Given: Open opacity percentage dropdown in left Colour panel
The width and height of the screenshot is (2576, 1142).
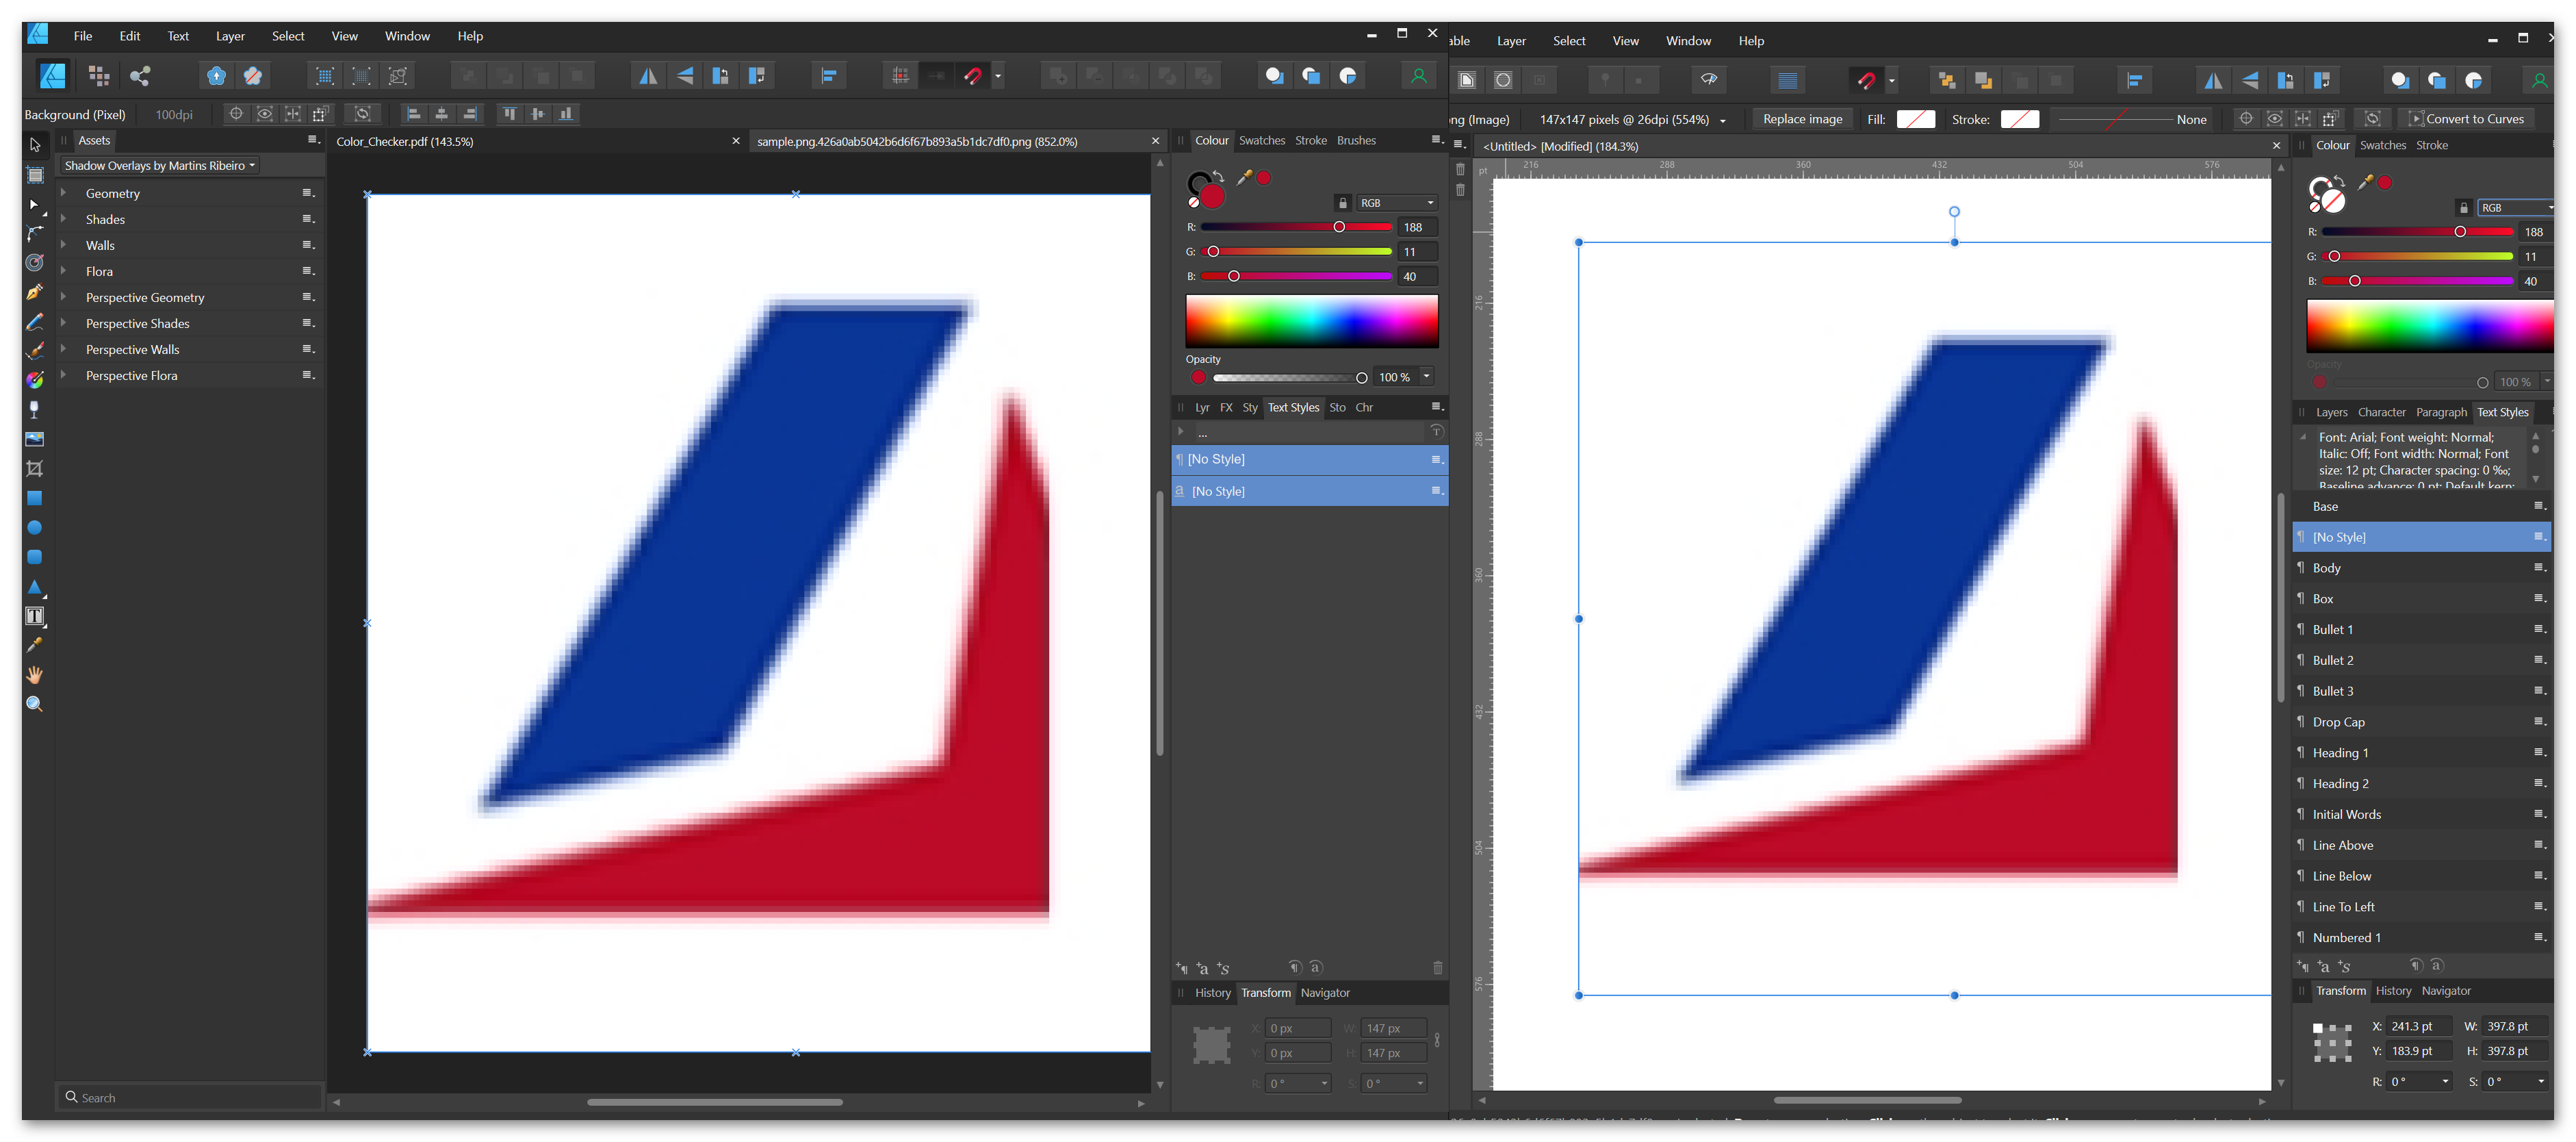Looking at the screenshot, I should click(x=1427, y=377).
